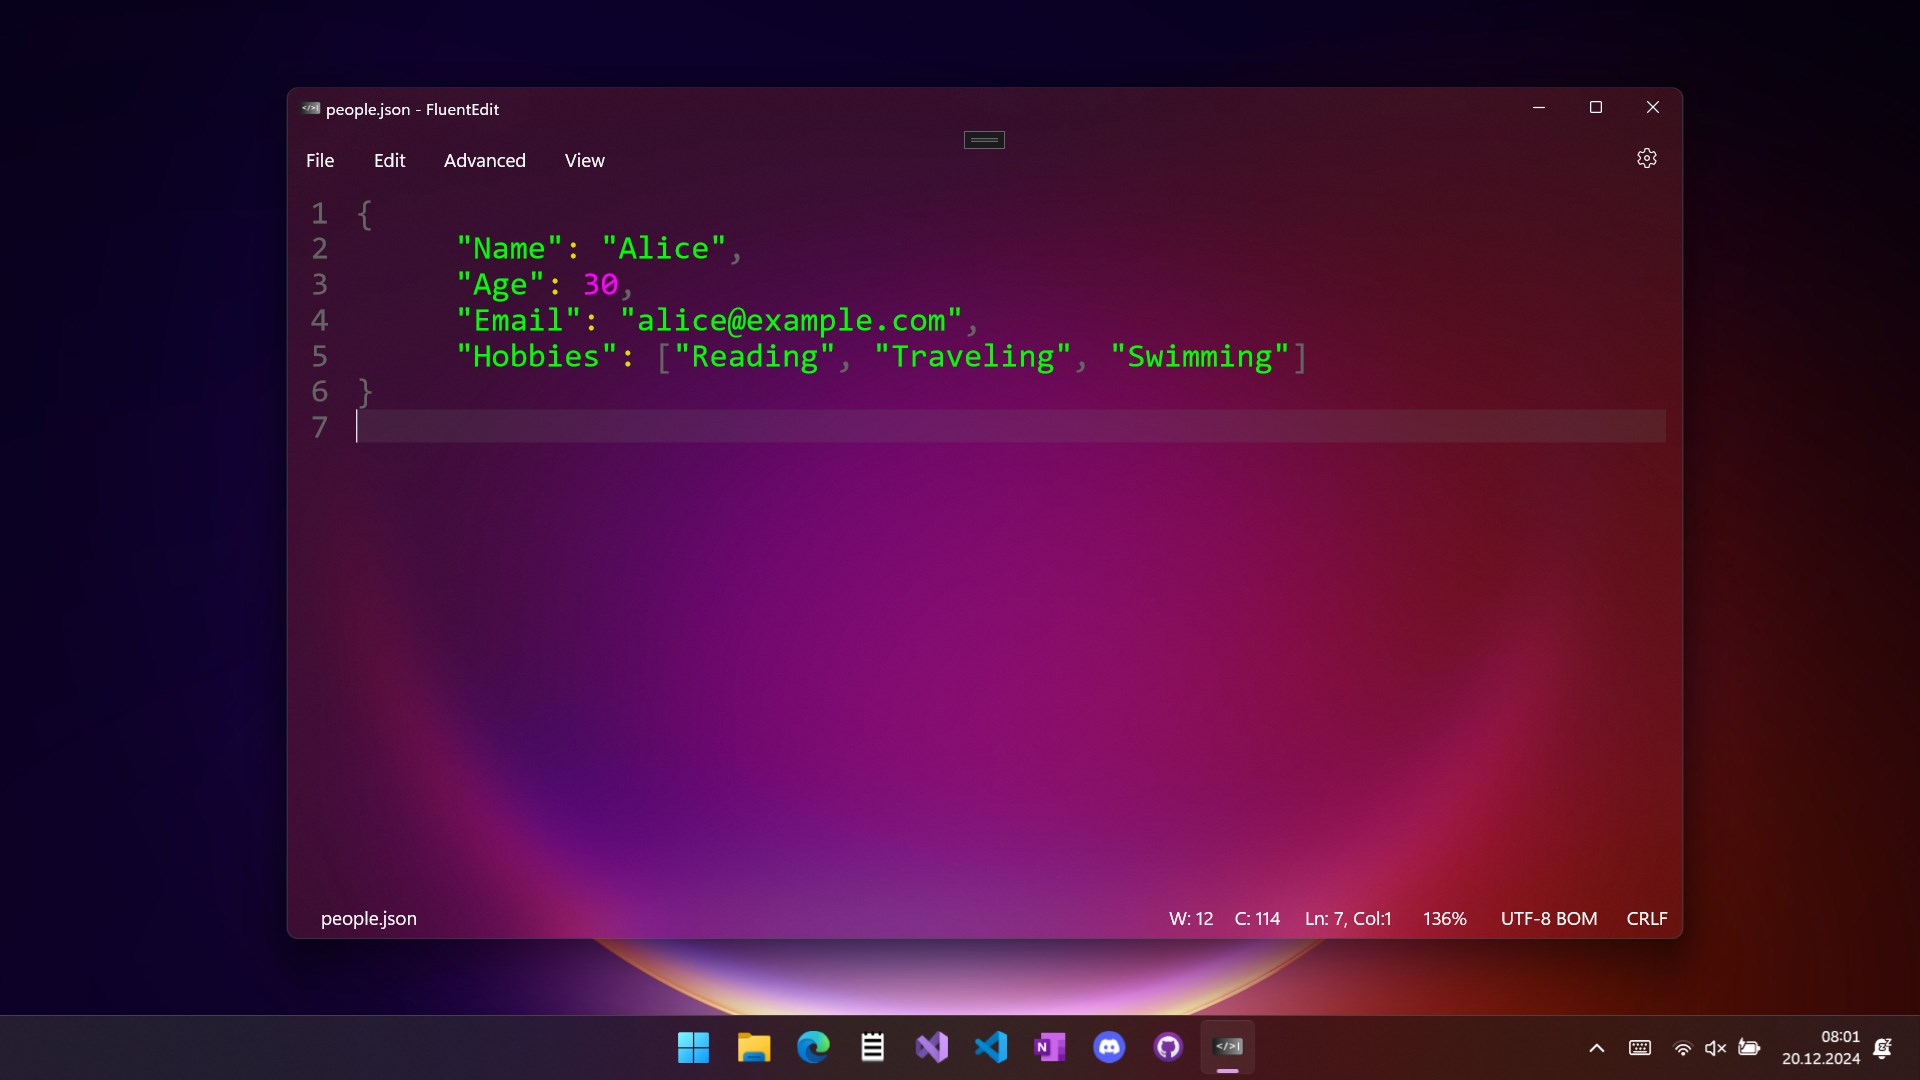Screen dimensions: 1920x1080
Task: Open the settings gear icon
Action: 1646,158
